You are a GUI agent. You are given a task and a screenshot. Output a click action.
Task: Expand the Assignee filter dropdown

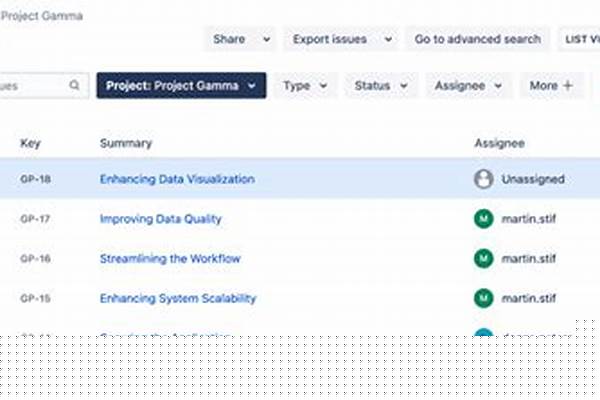pyautogui.click(x=498, y=86)
